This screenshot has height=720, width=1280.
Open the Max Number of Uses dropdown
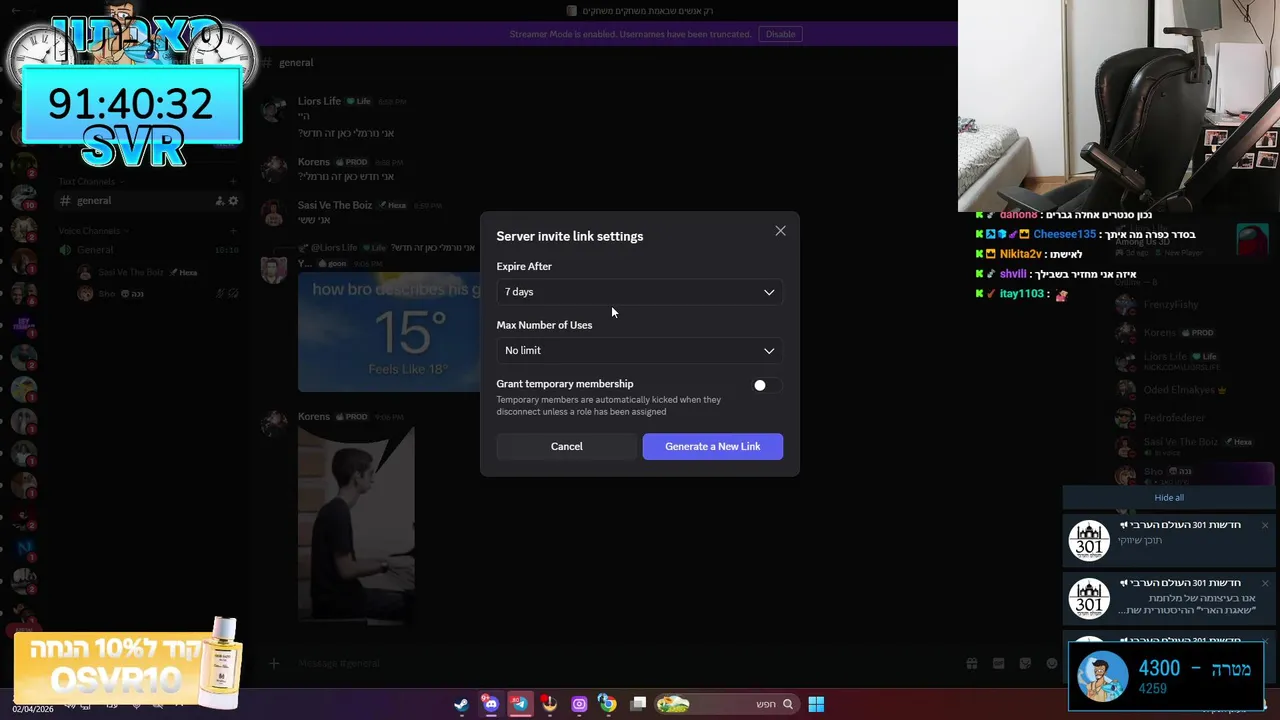[x=639, y=350]
